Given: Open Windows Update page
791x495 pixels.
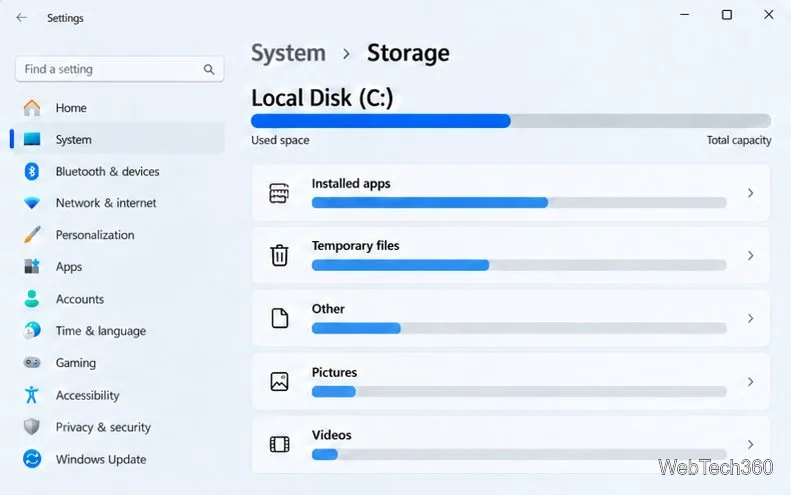Looking at the screenshot, I should (118, 459).
